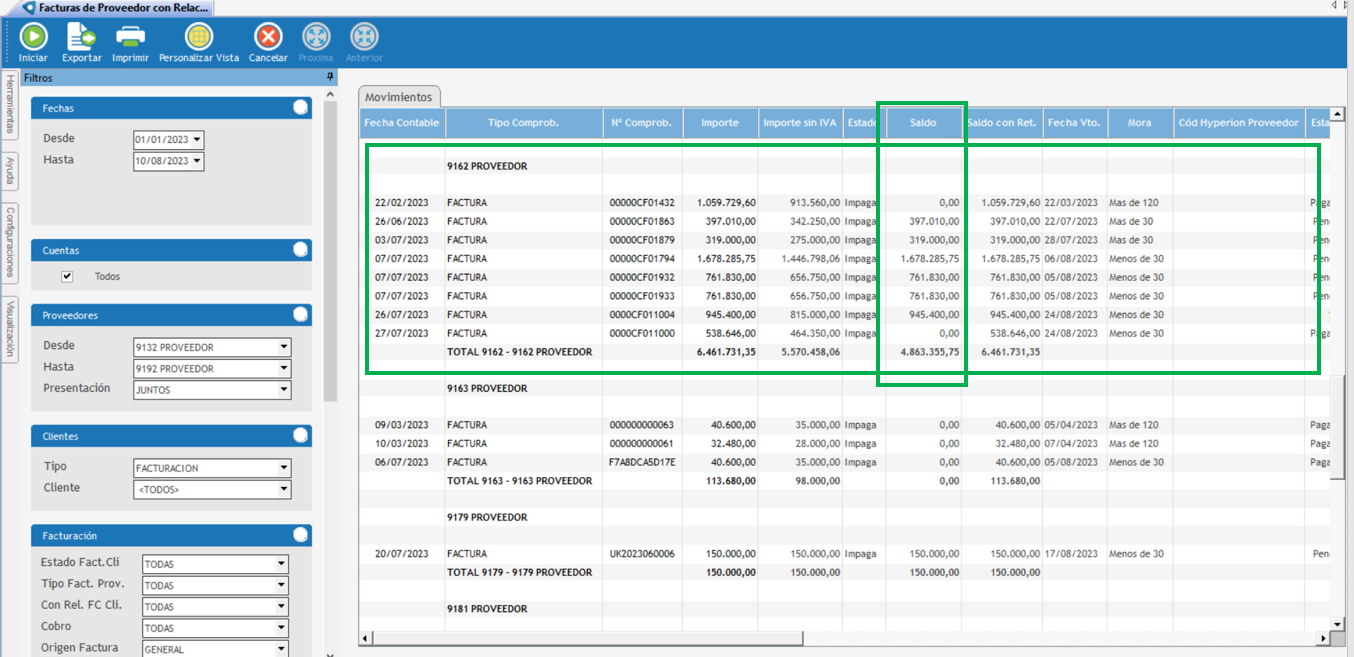
Task: Click the Iniciar play icon
Action: tap(33, 38)
